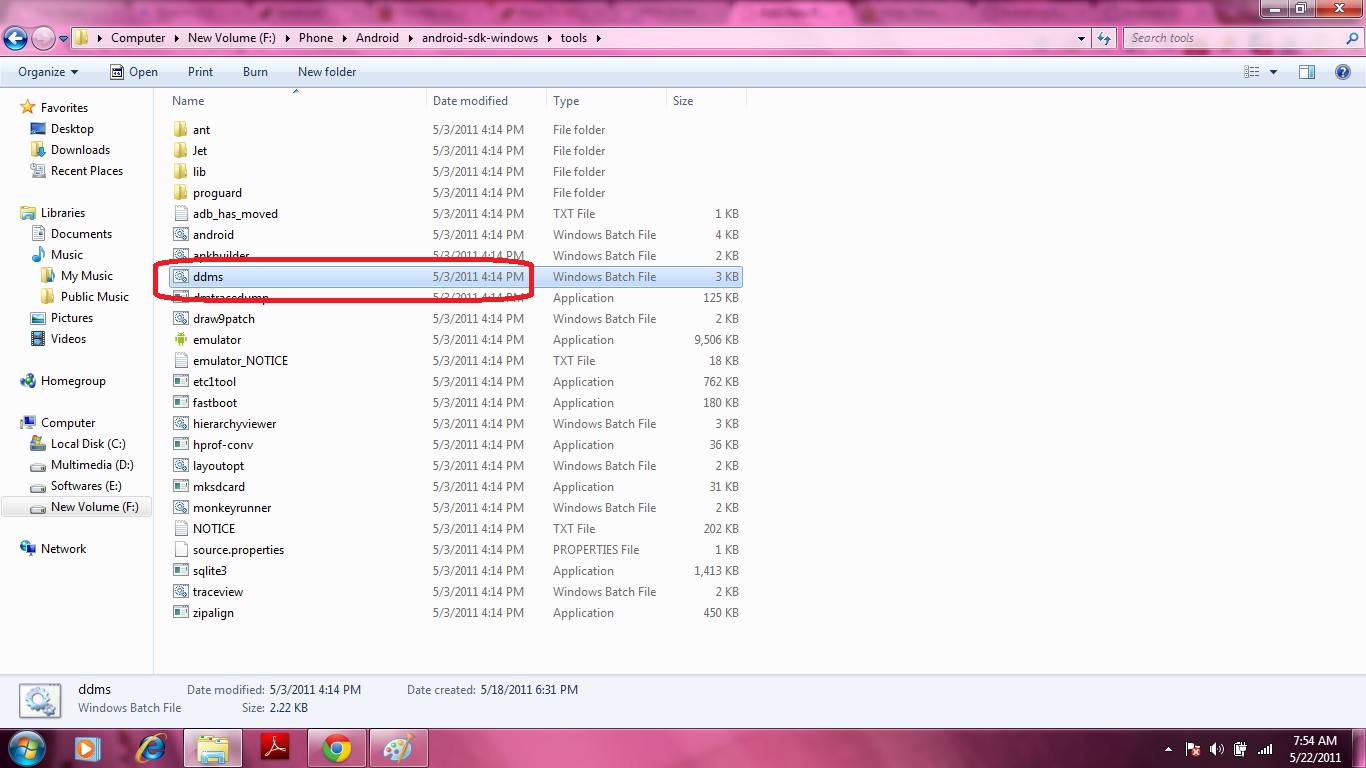The width and height of the screenshot is (1366, 768).
Task: Expand the view options dropdown arrow
Action: click(1273, 72)
